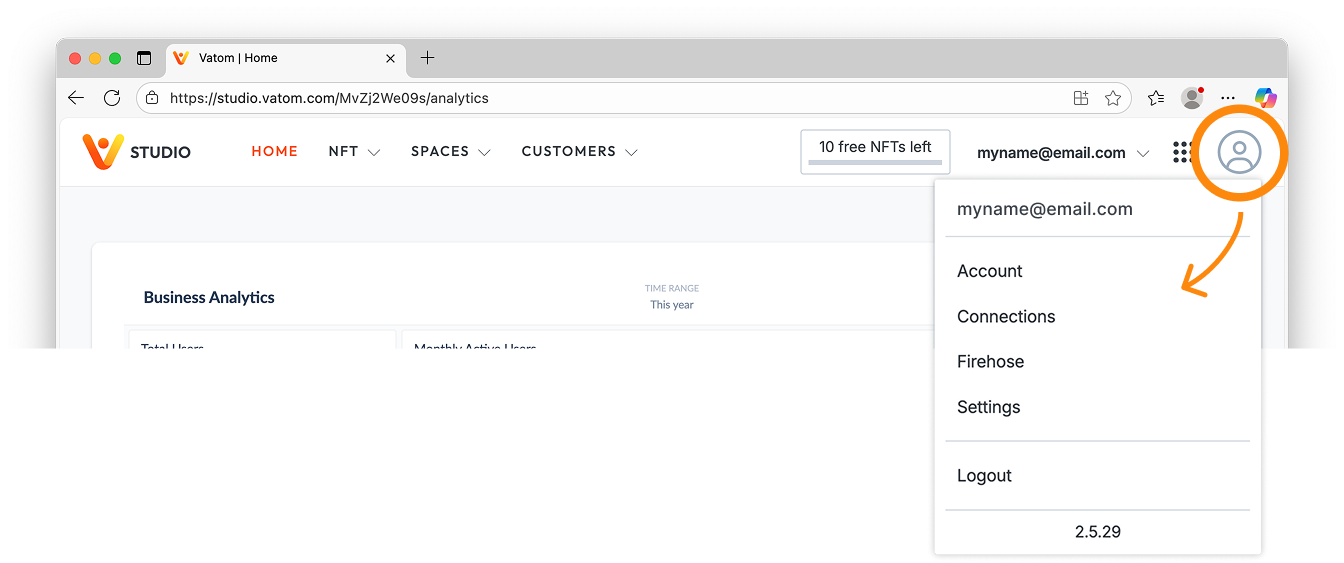Viewport: 1344px width, 563px height.
Task: Click the split screen icon in address bar
Action: tap(1080, 98)
